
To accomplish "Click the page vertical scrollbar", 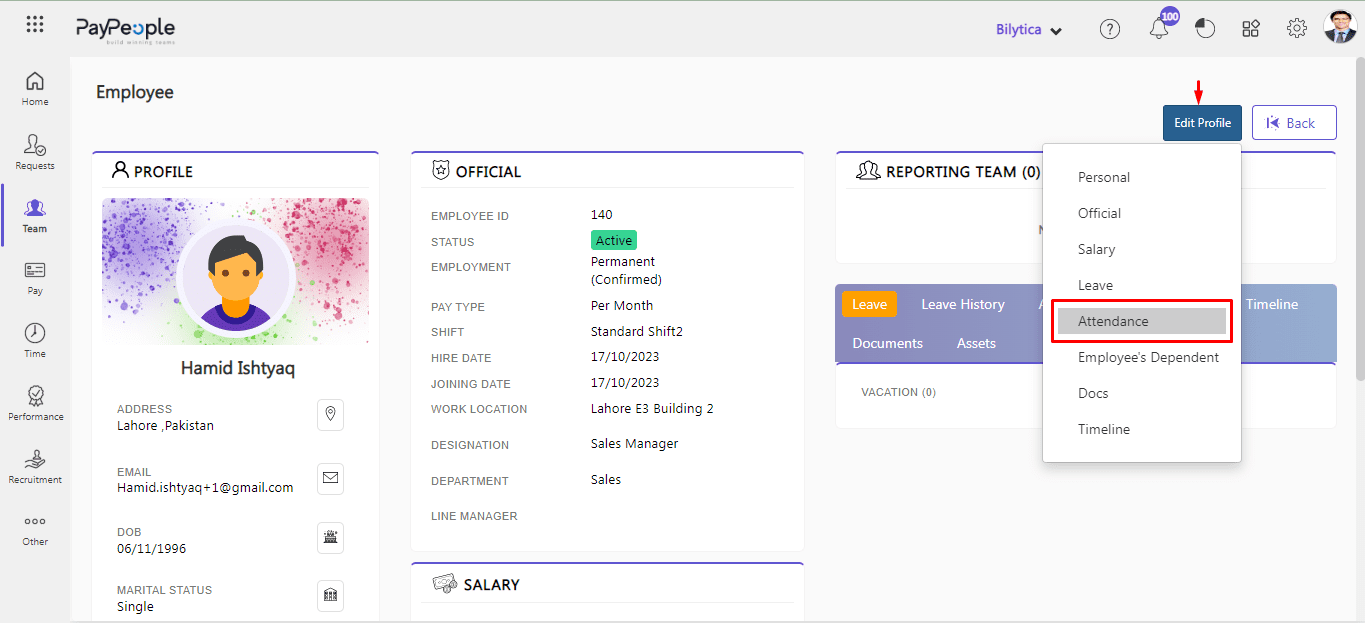I will pyautogui.click(x=1360, y=220).
